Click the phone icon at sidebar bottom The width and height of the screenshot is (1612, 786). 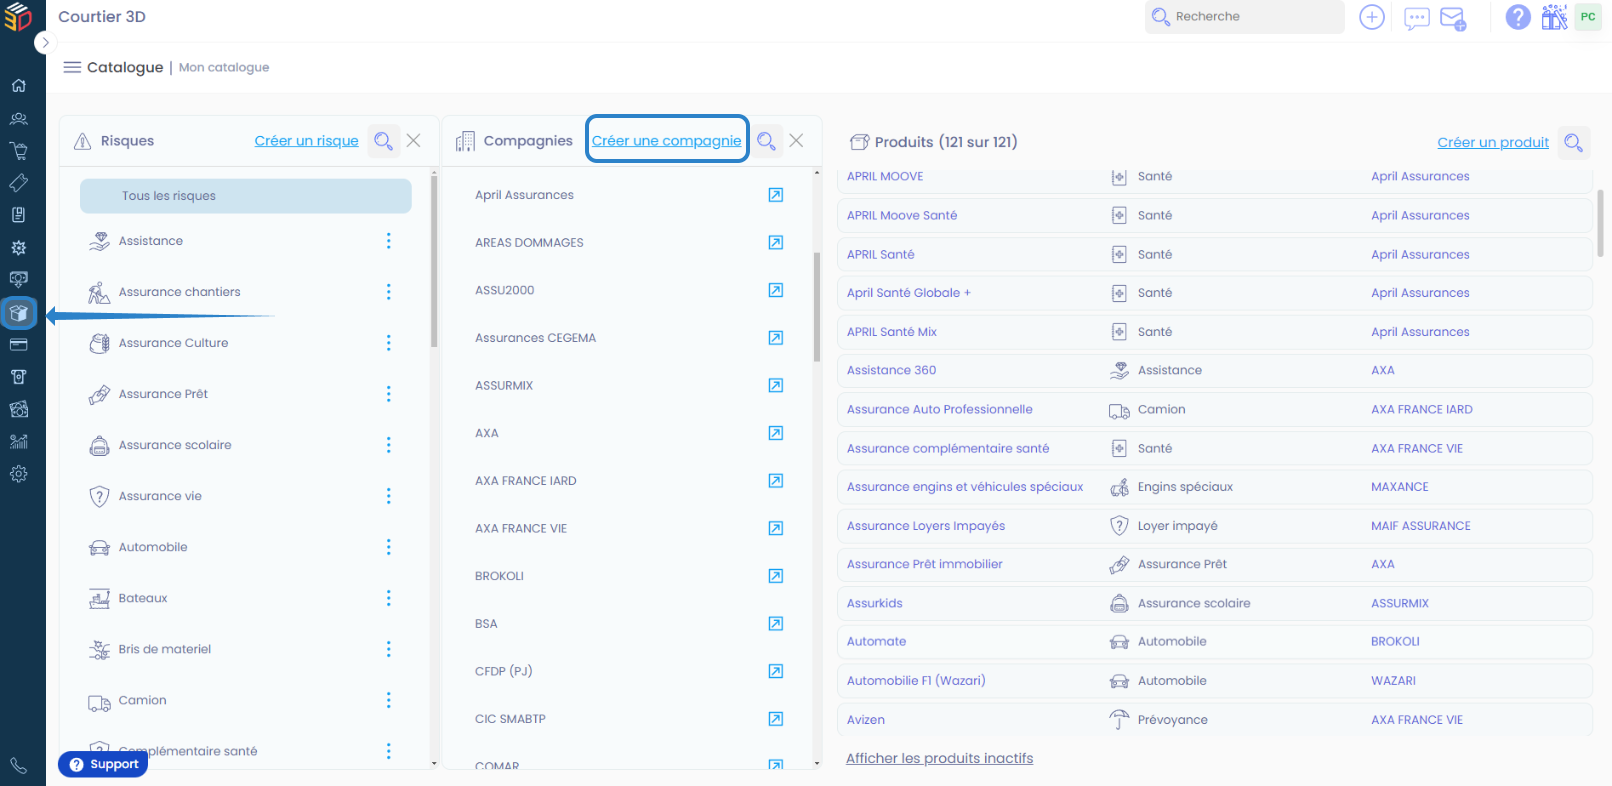[18, 766]
